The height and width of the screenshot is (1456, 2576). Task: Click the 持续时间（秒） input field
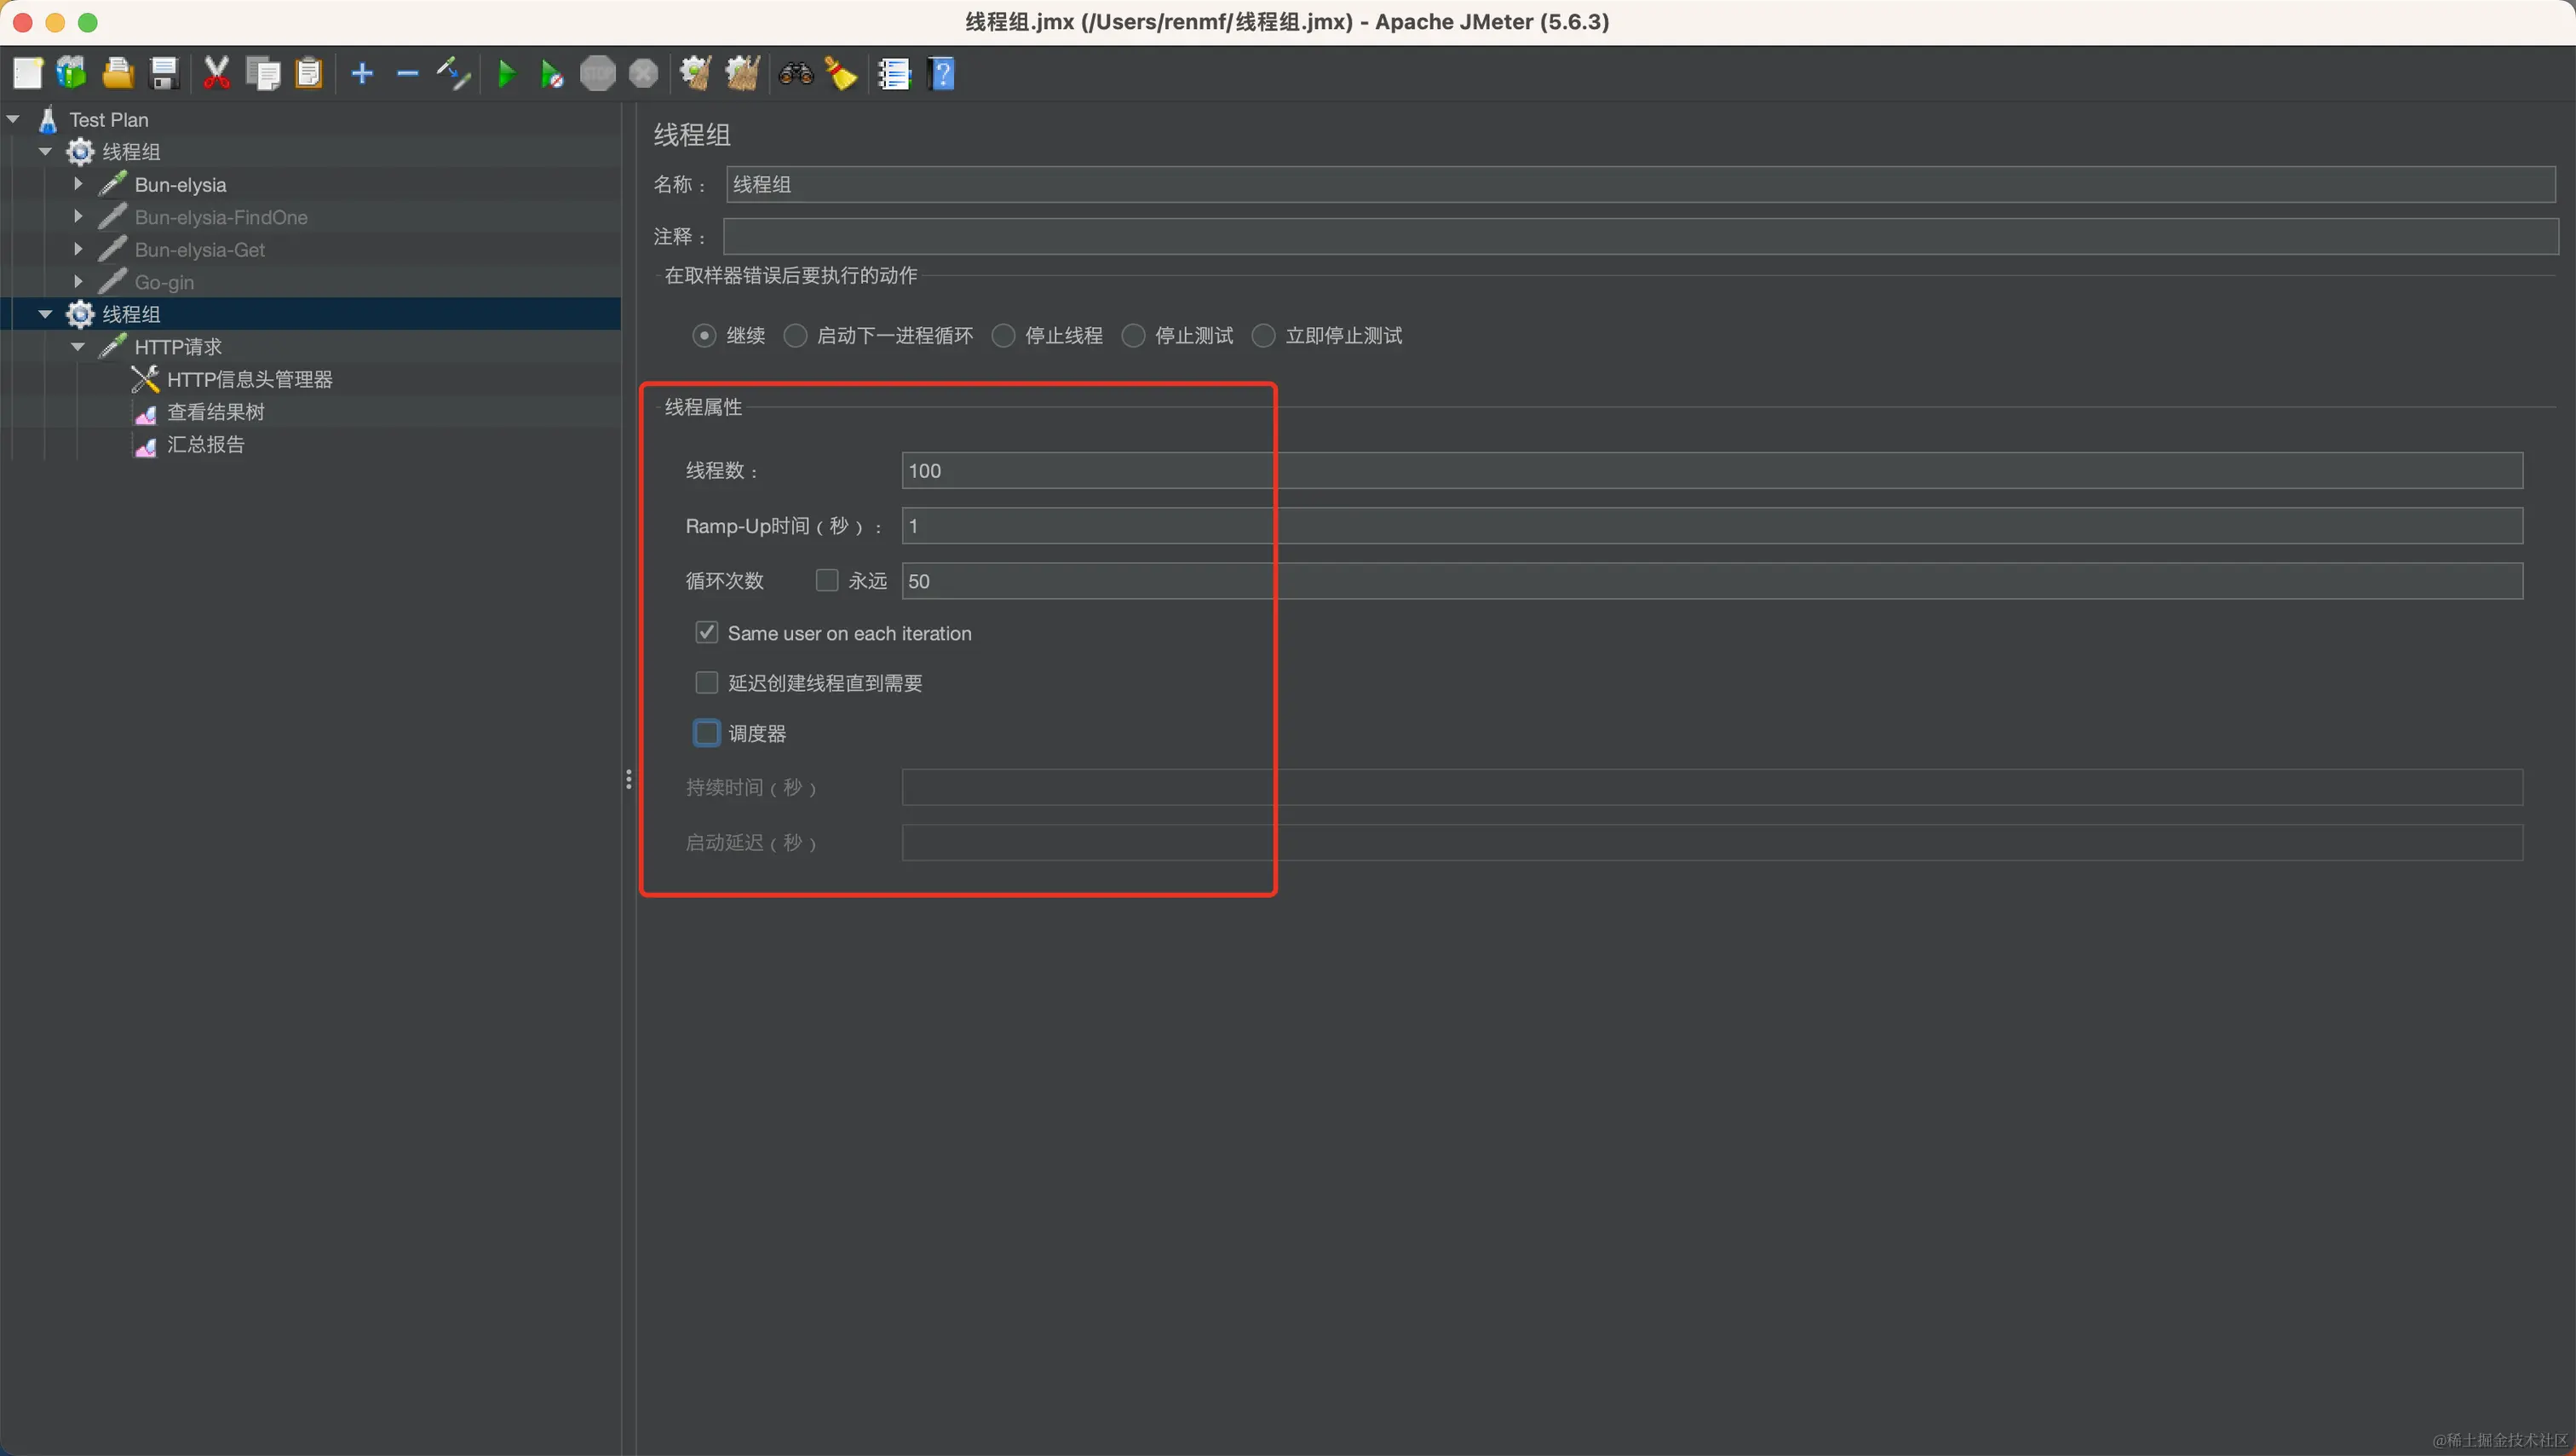click(1712, 787)
